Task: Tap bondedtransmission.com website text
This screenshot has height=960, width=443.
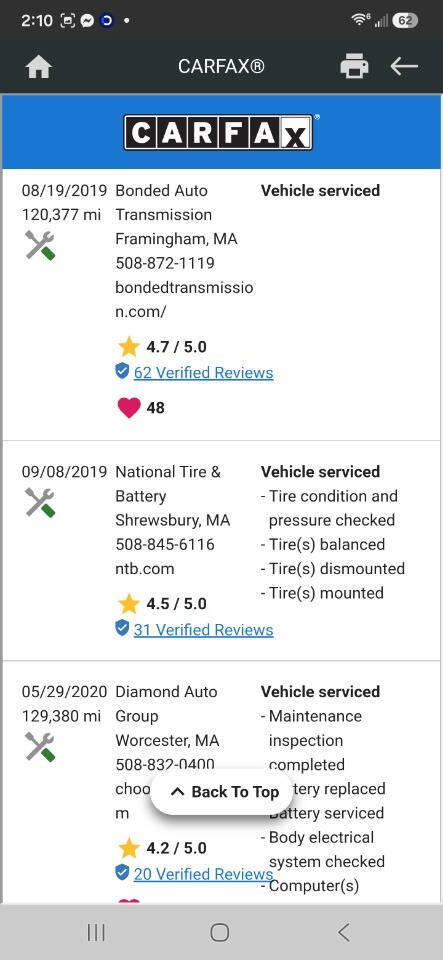Action: coord(184,300)
